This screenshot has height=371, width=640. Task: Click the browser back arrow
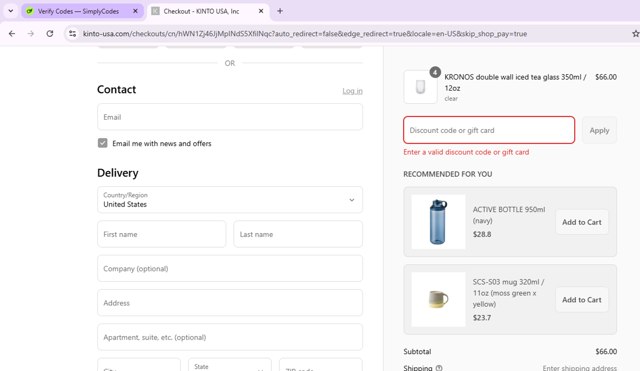(x=12, y=34)
